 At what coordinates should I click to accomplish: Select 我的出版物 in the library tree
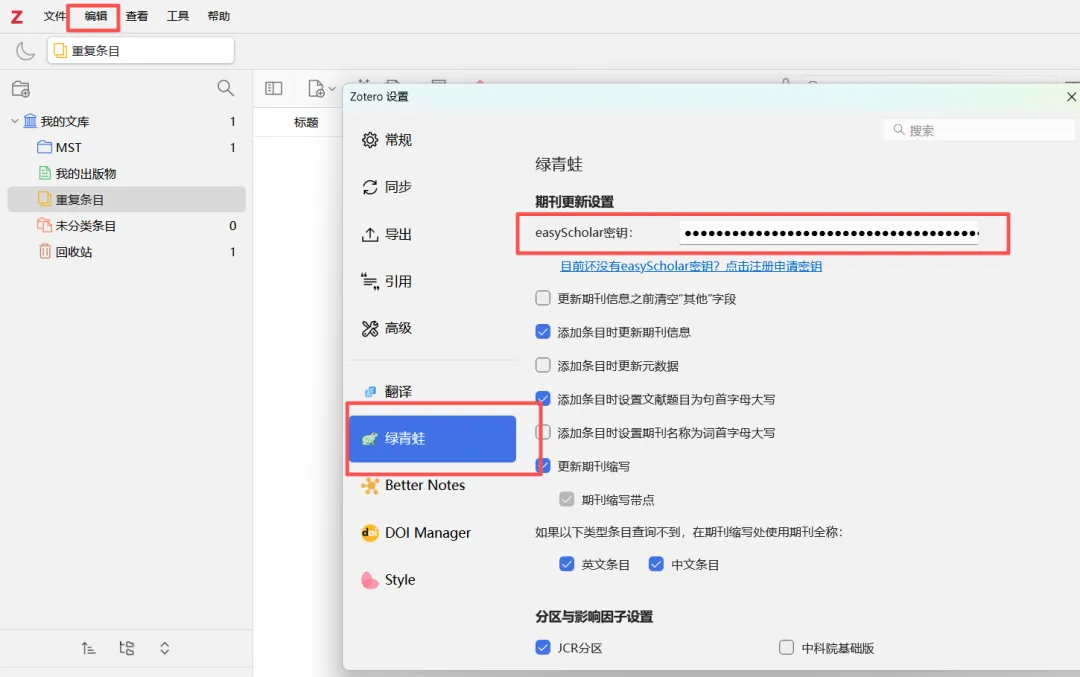click(127, 174)
